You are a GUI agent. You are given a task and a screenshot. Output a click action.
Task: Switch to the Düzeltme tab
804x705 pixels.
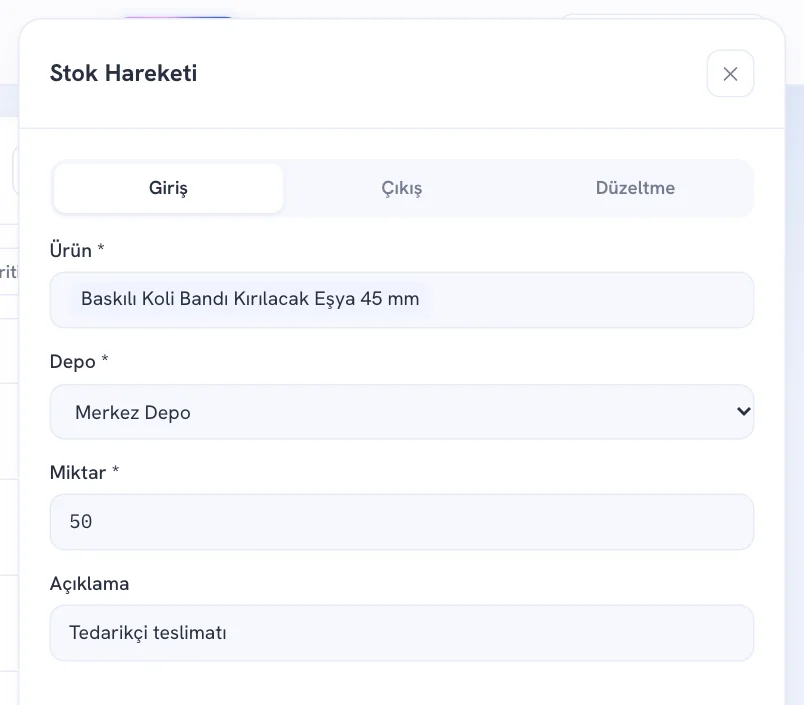(x=635, y=188)
